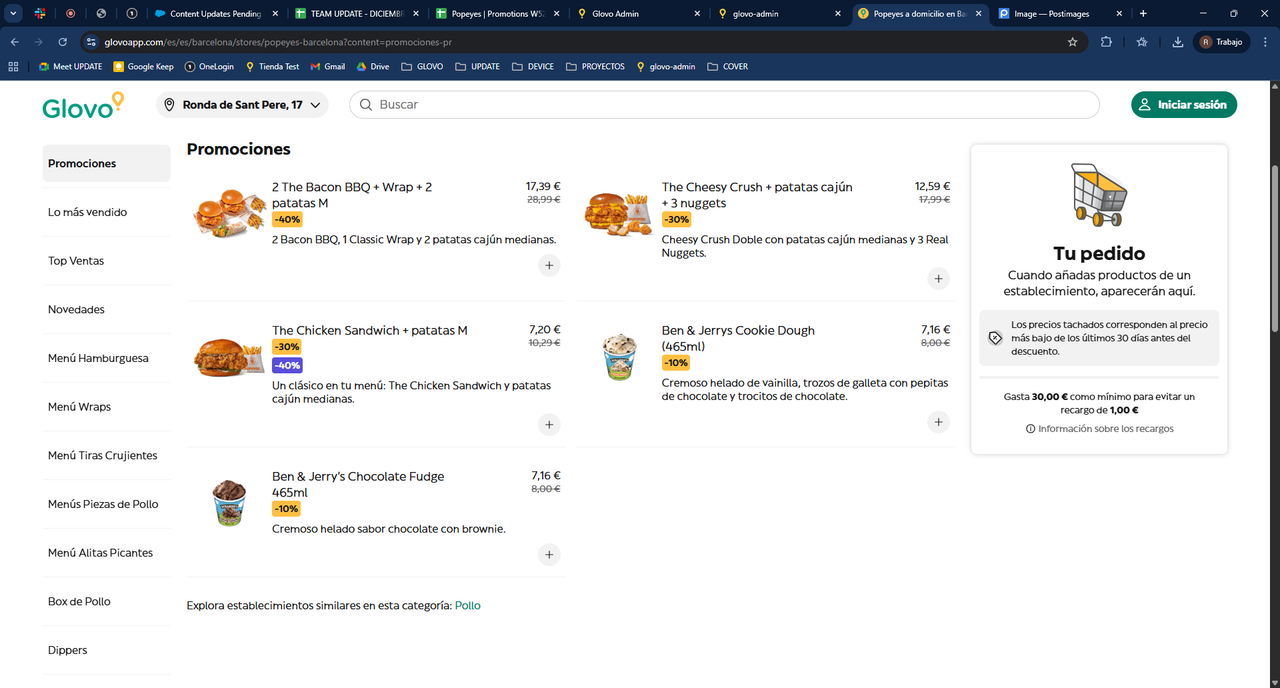Open Tienda Test bookmark
The height and width of the screenshot is (688, 1280).
[x=272, y=67]
